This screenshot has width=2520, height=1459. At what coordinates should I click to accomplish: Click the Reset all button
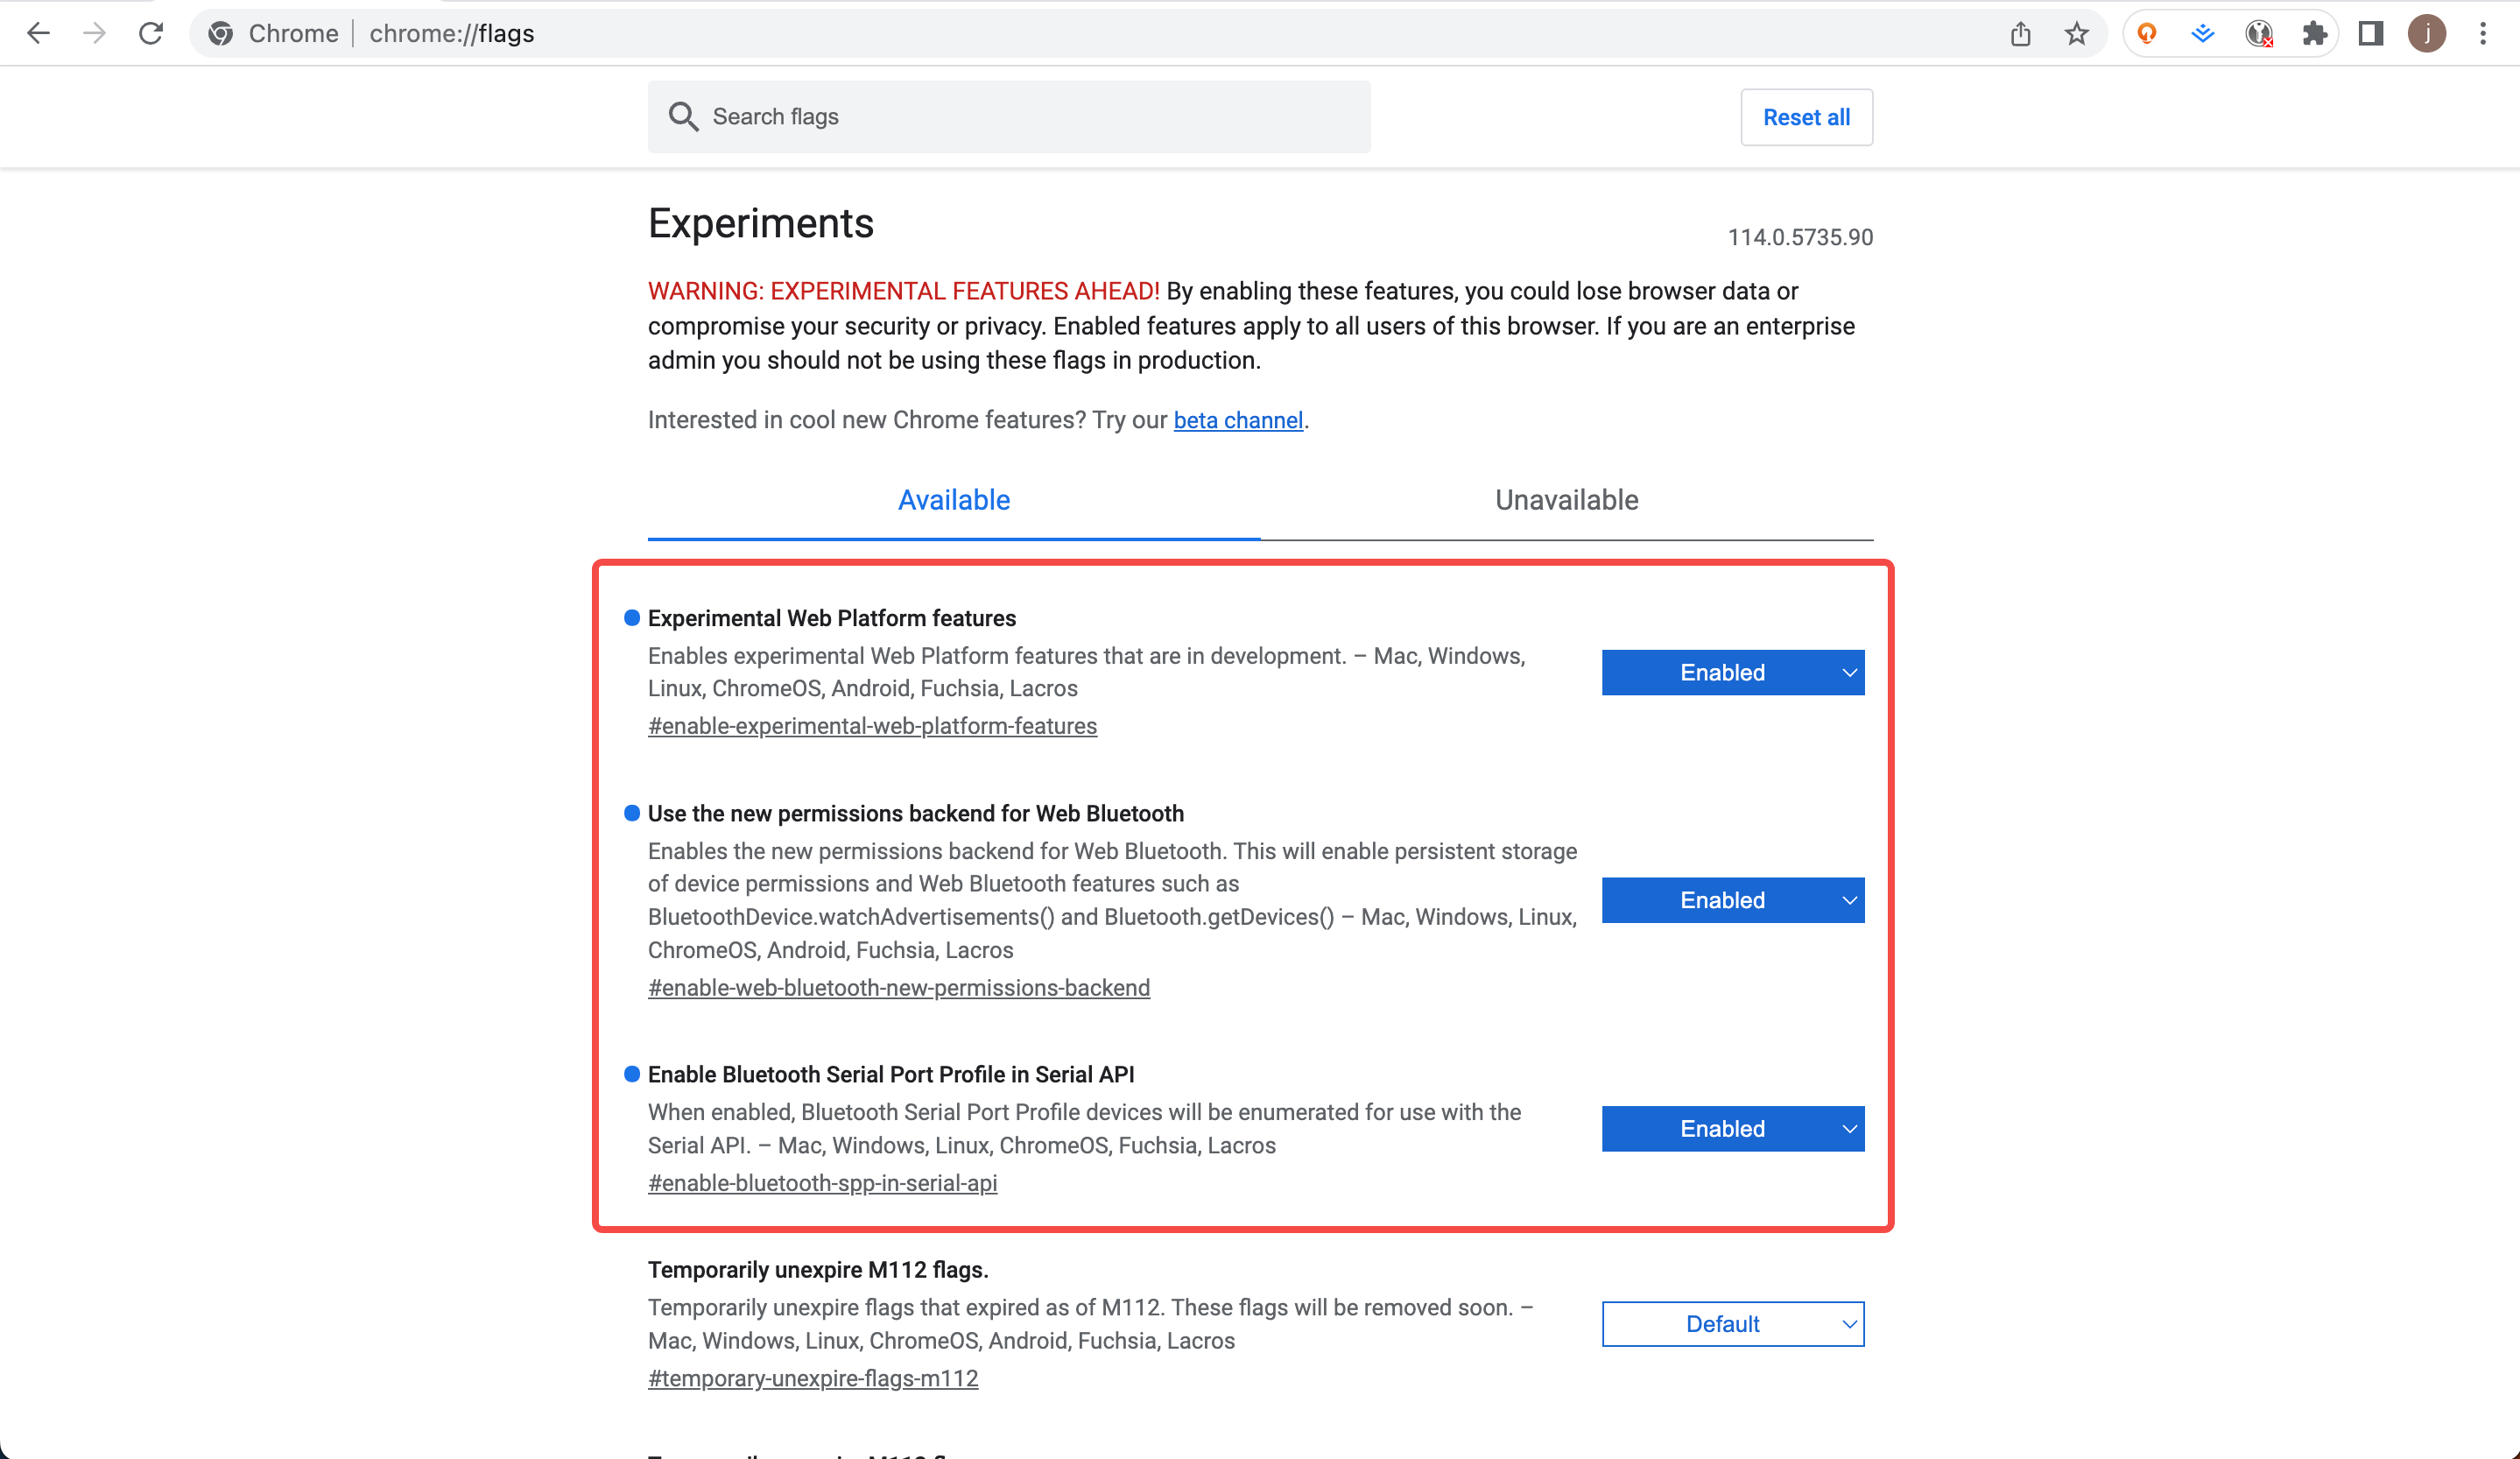click(x=1806, y=117)
